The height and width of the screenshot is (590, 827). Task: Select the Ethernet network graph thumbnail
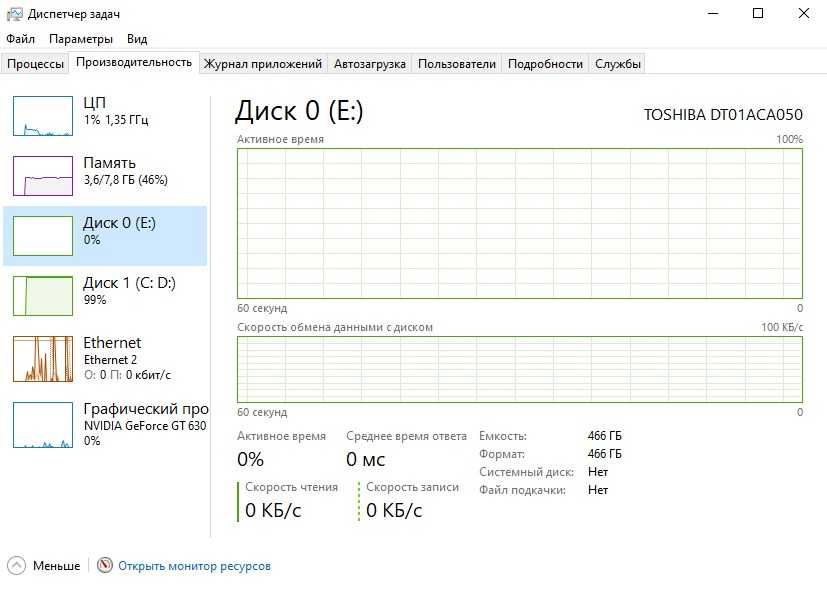coord(43,358)
